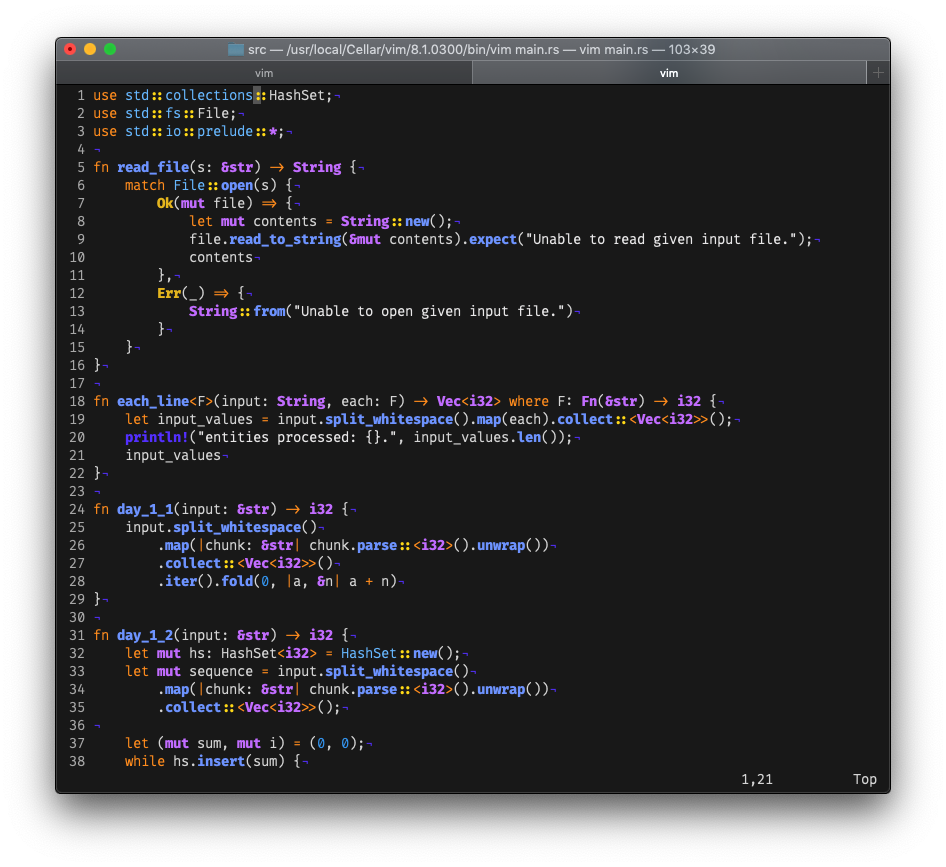
Task: Click 'input_values' on line 19
Action: pos(205,419)
